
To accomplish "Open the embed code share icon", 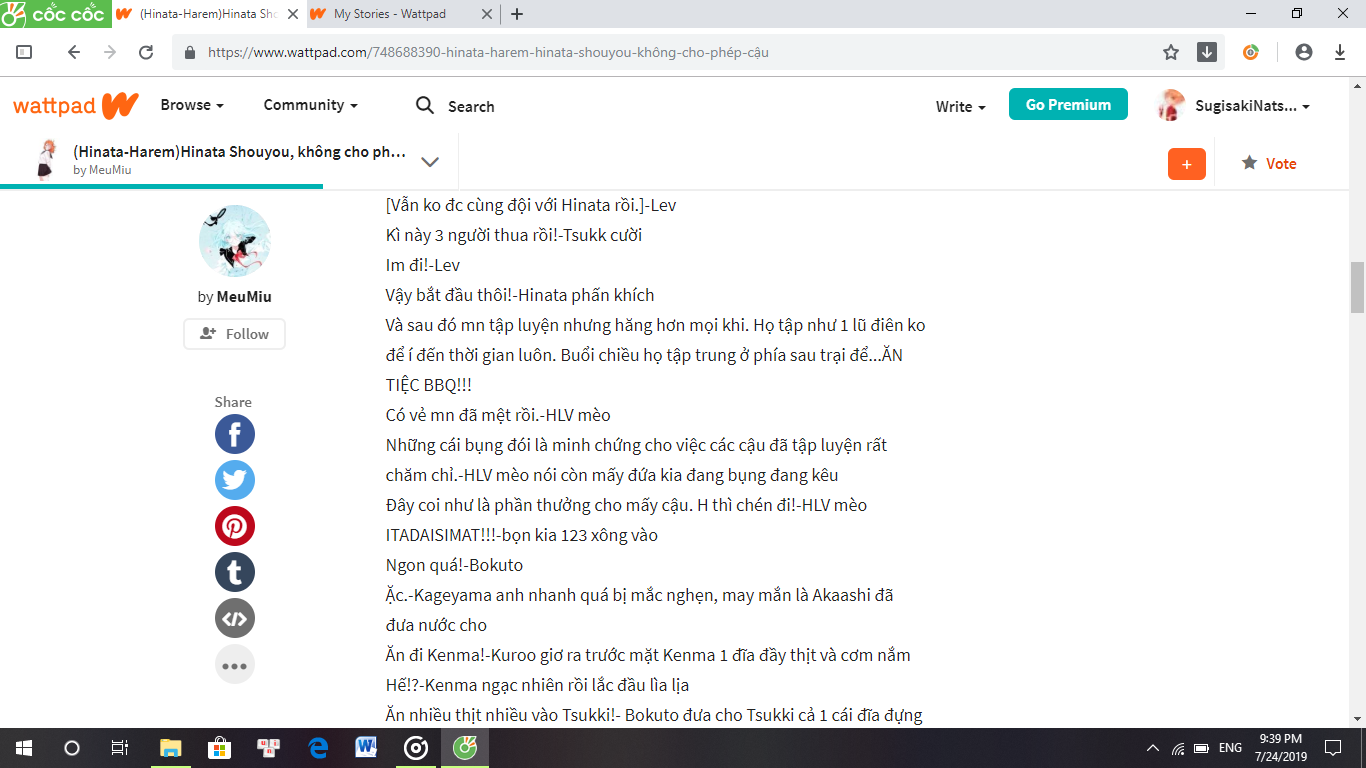I will (x=235, y=618).
